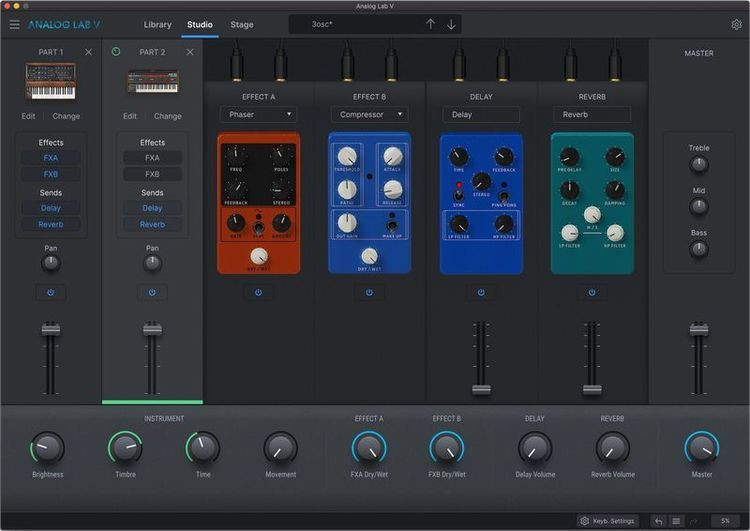Open the hamburger main menu
The image size is (750, 531).
(14, 24)
